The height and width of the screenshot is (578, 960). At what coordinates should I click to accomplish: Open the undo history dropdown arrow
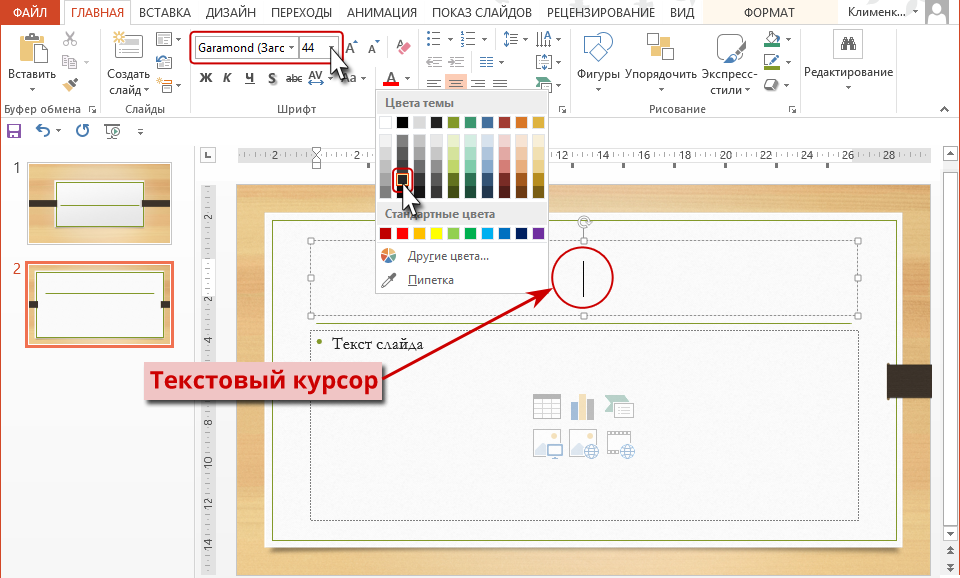tap(58, 131)
